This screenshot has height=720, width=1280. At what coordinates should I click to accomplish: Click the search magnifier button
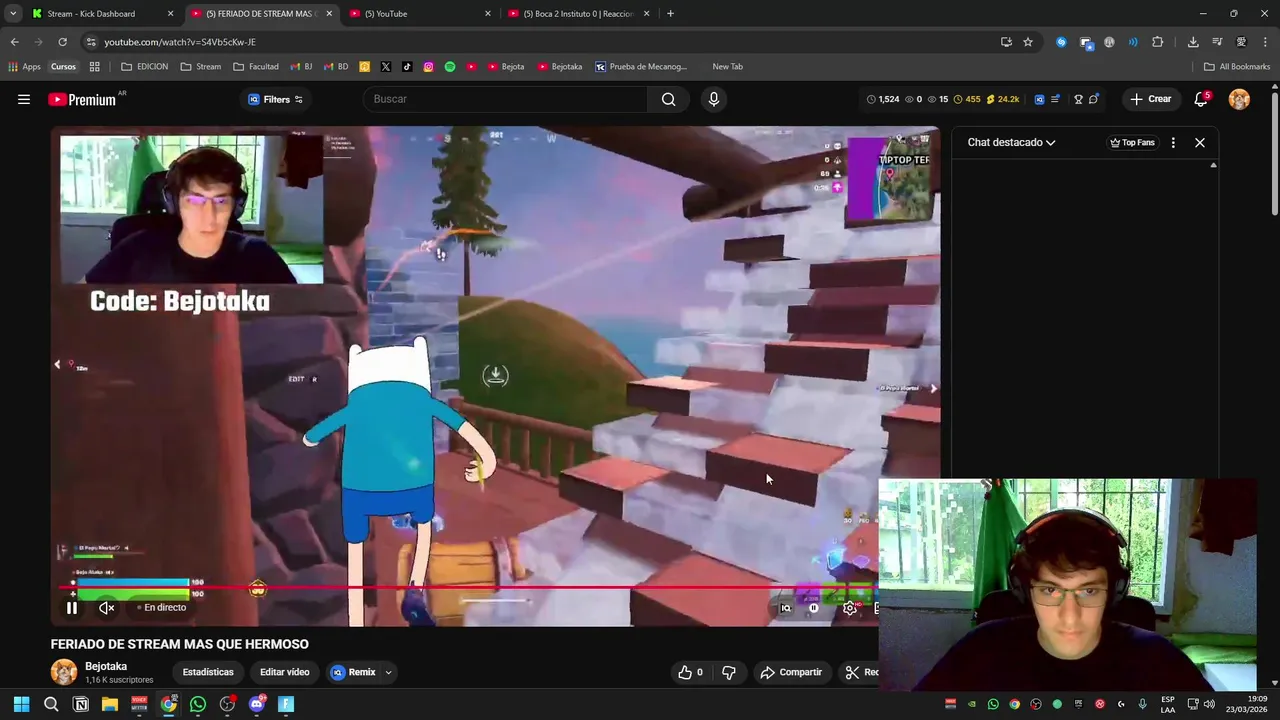tap(669, 99)
